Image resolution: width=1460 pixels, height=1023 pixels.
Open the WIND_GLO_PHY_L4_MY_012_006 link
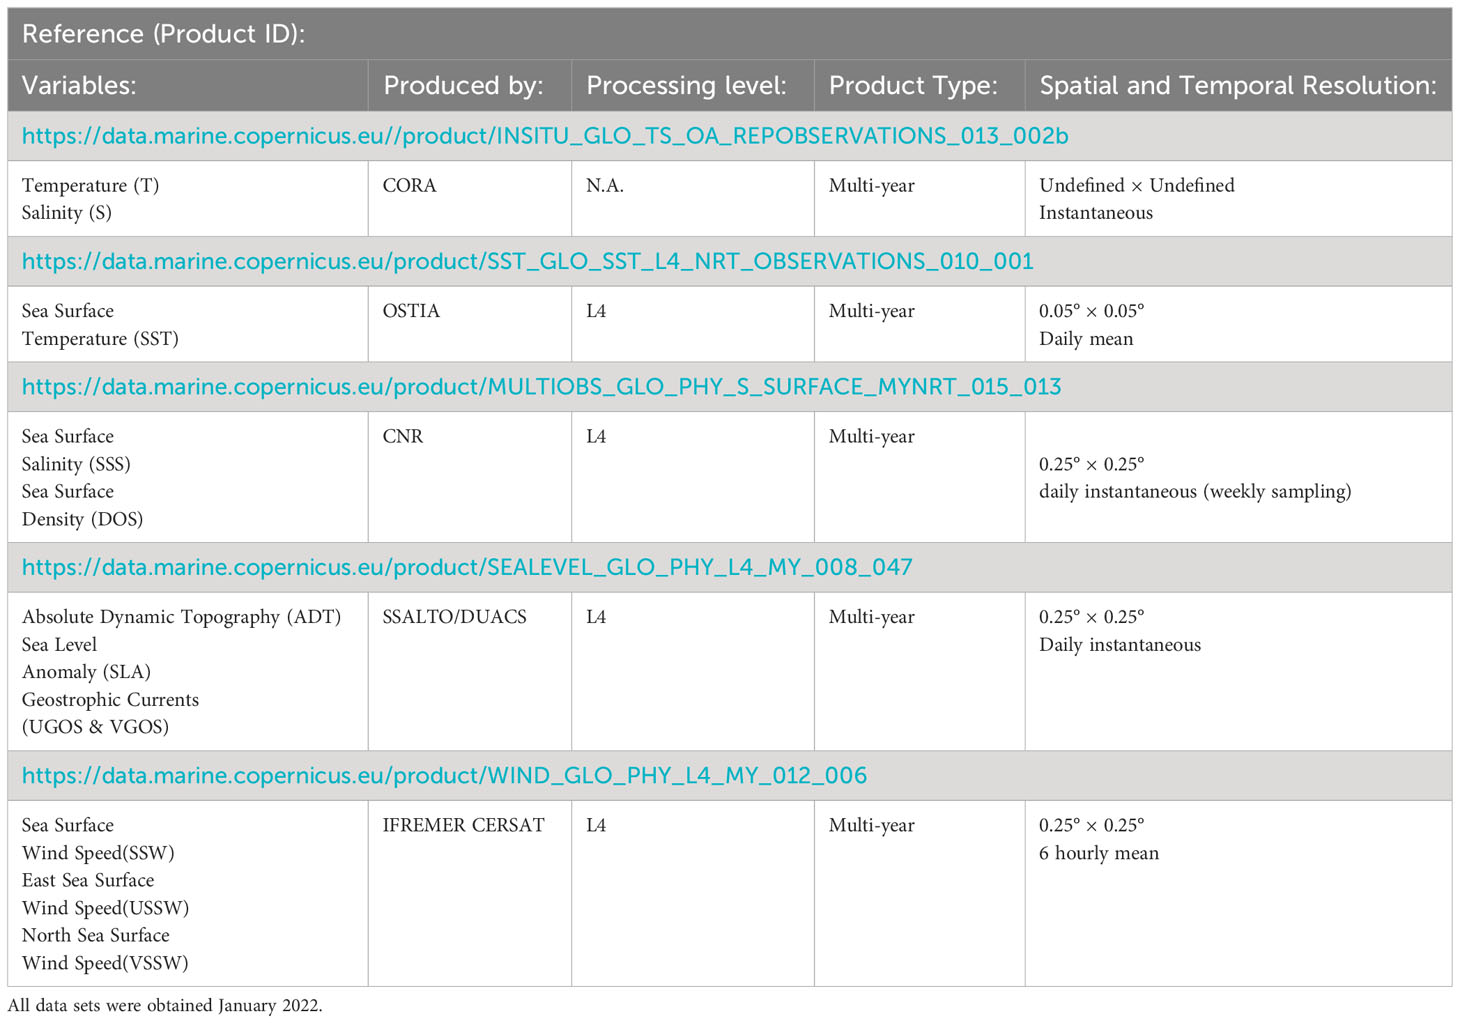click(x=444, y=776)
